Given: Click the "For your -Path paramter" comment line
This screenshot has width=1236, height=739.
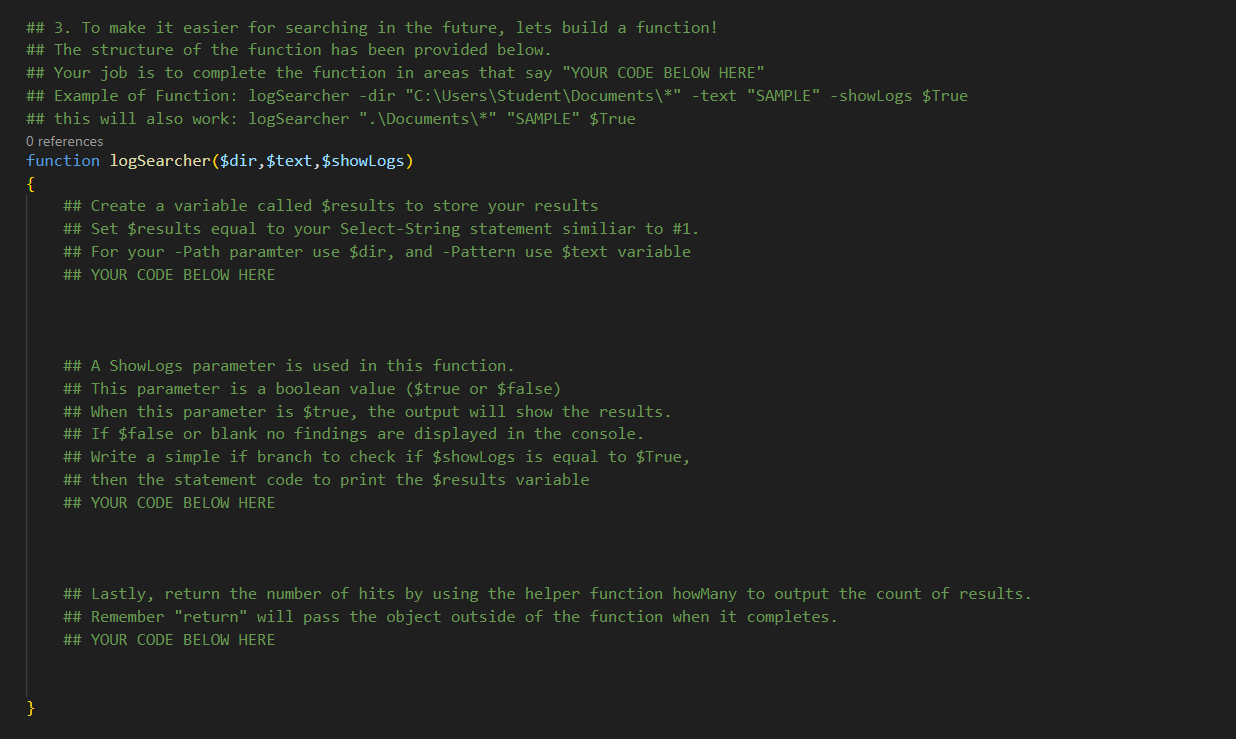Looking at the screenshot, I should [377, 252].
